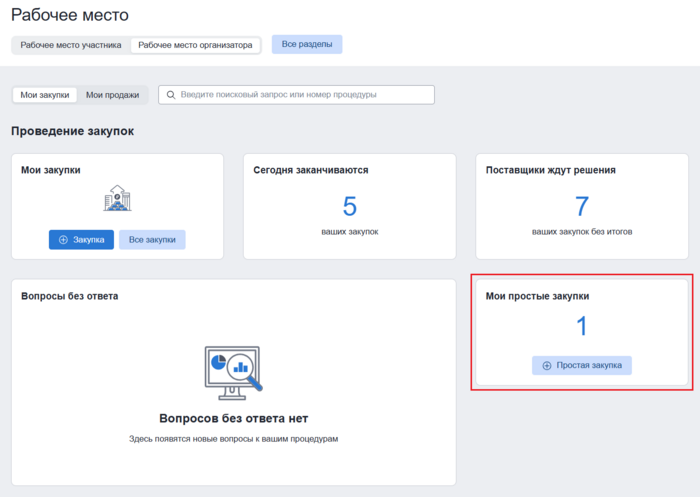Open Все разделы
The height and width of the screenshot is (497, 700).
(x=307, y=44)
